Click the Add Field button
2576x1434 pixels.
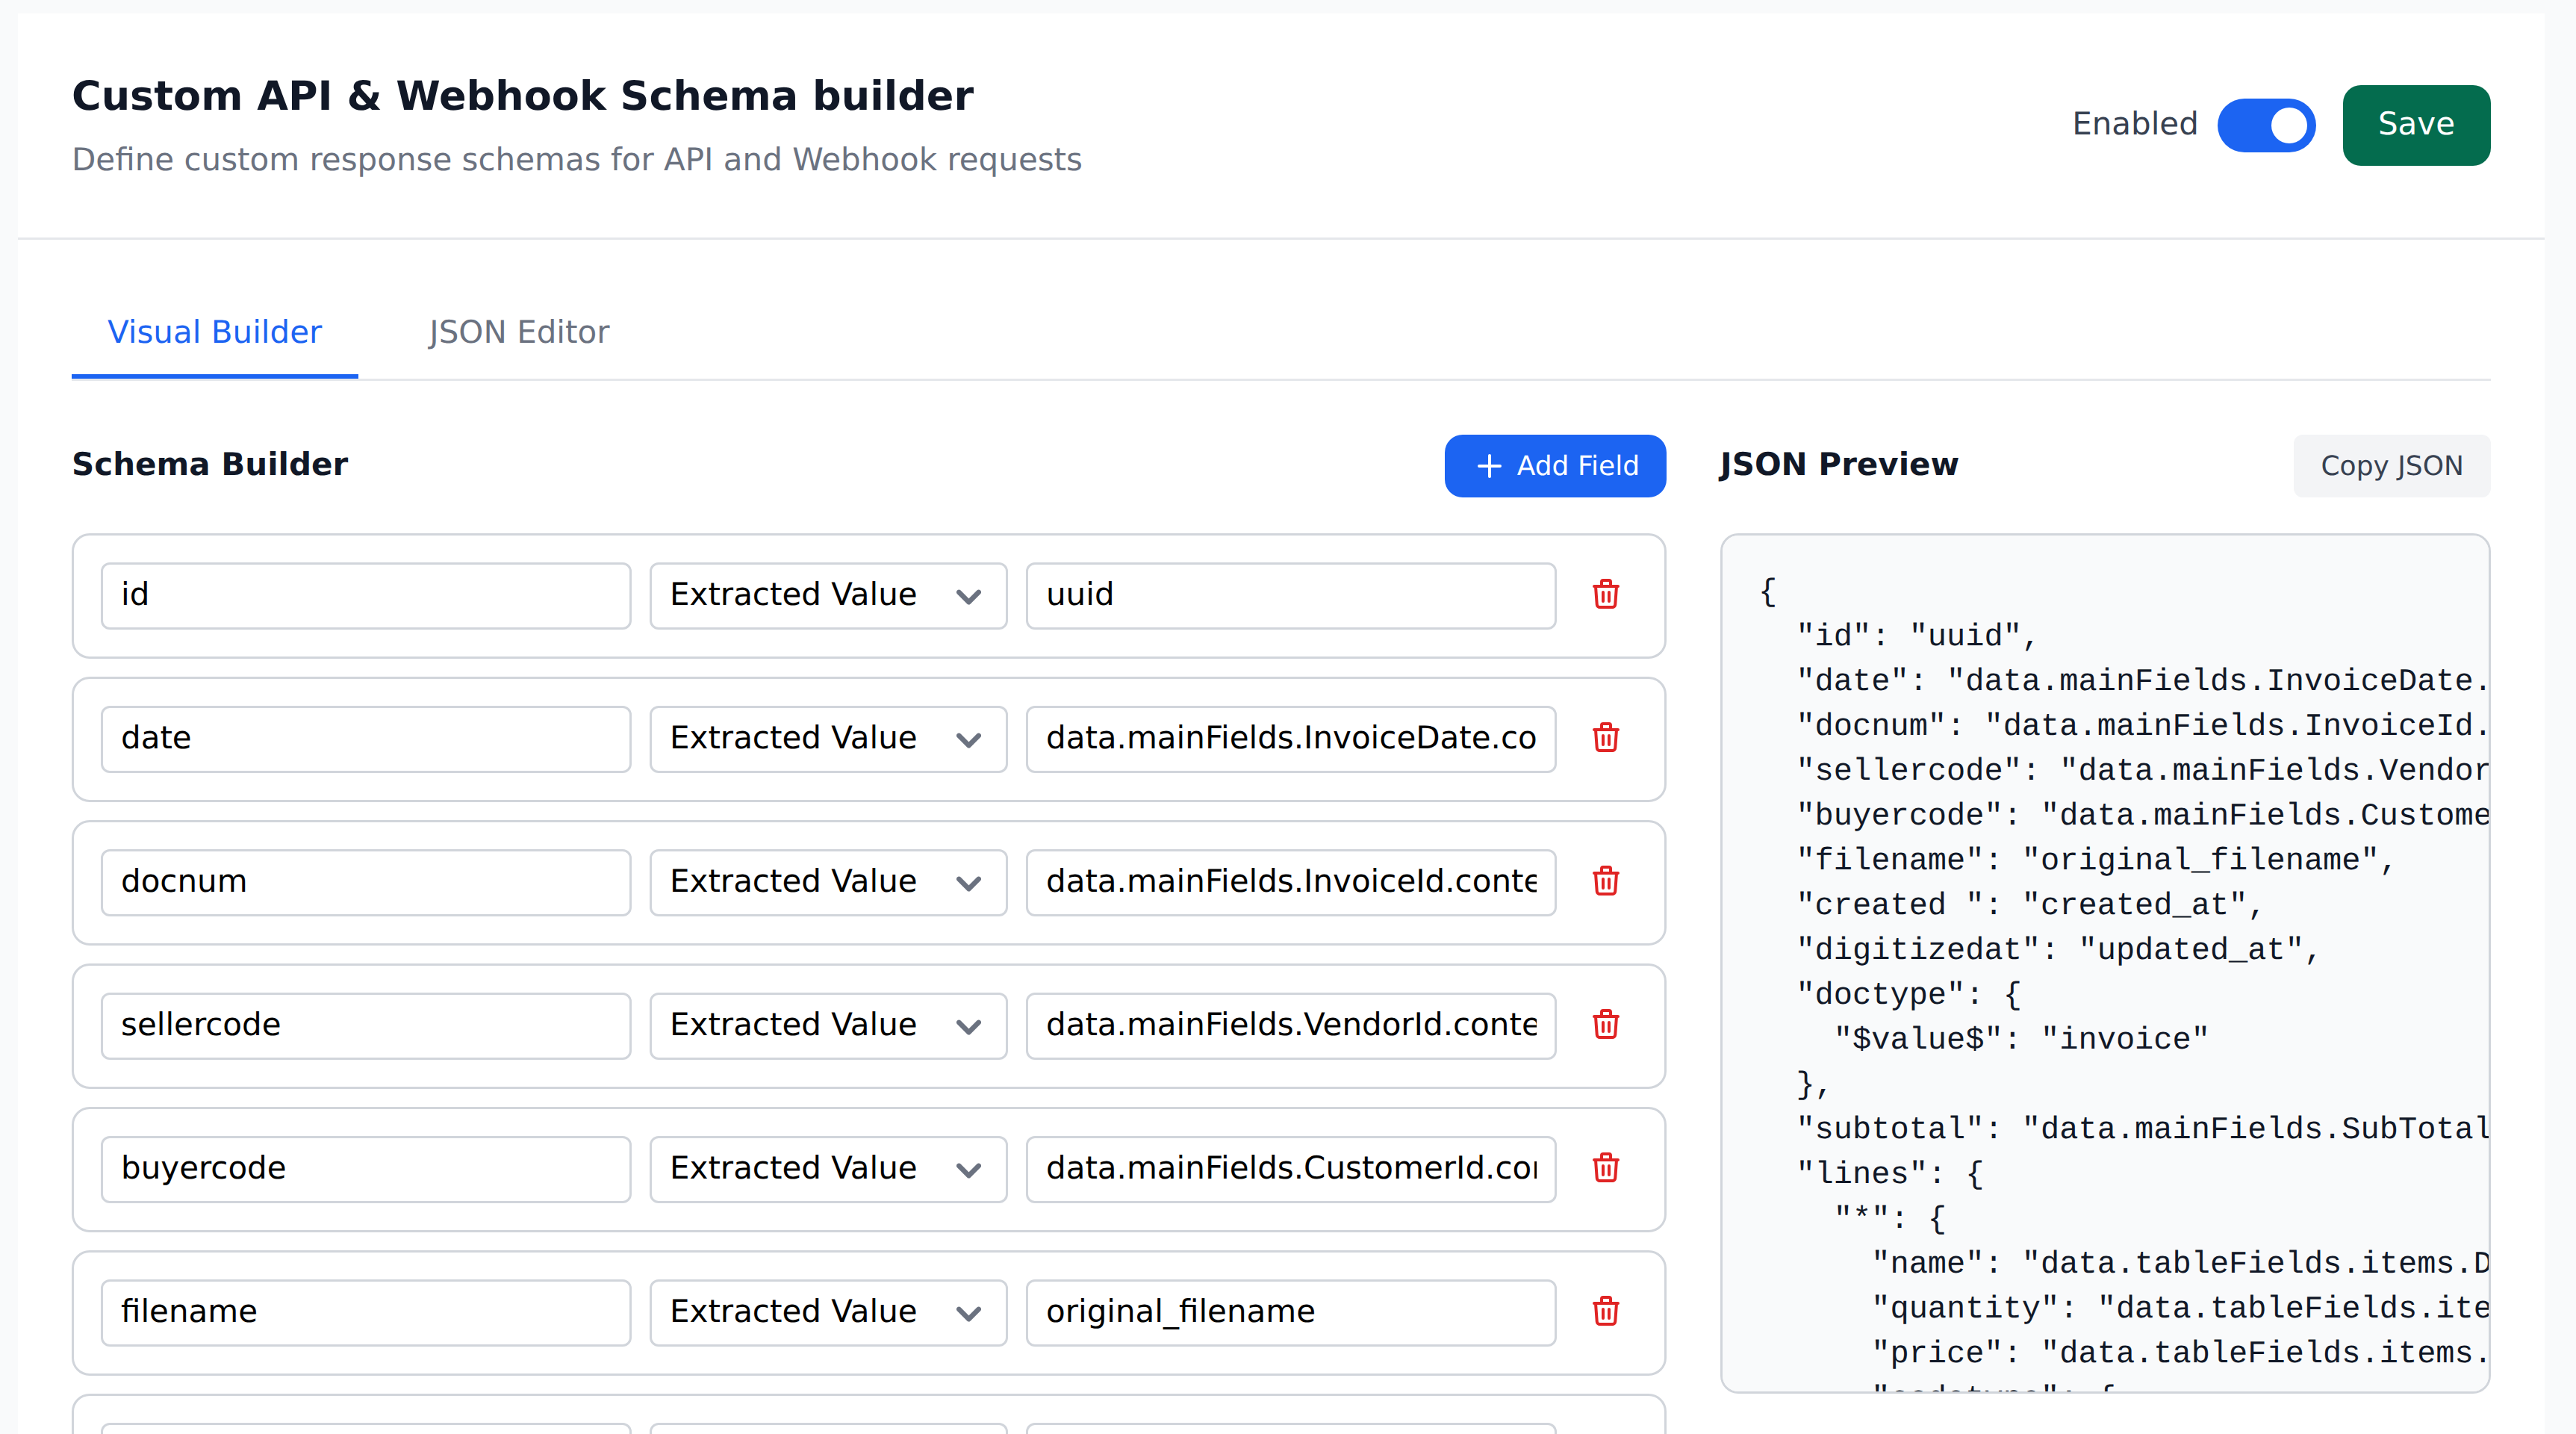(1555, 466)
